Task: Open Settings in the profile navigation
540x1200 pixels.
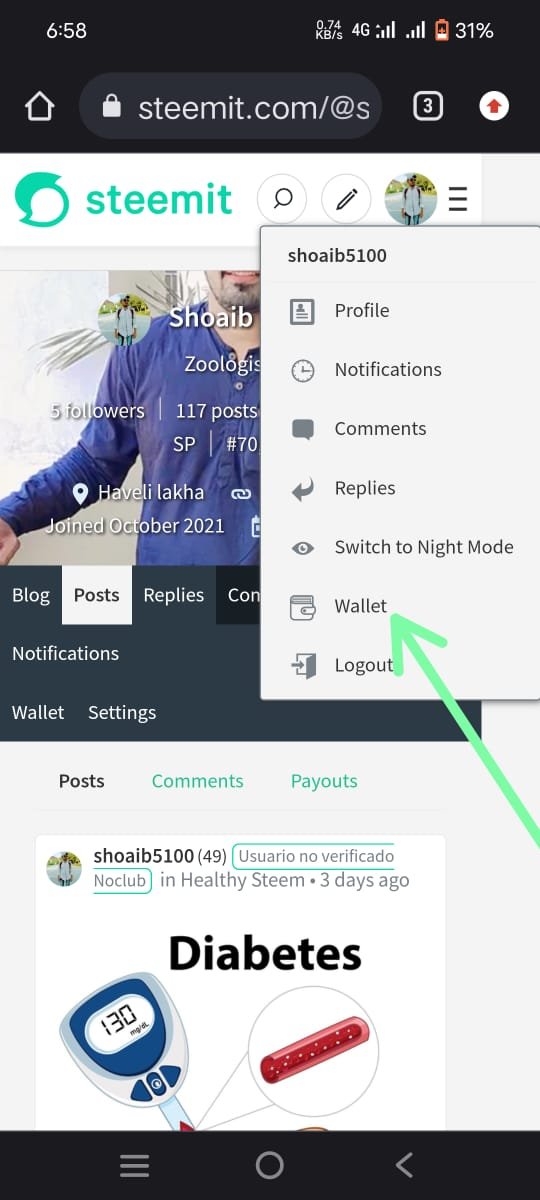Action: tap(122, 712)
